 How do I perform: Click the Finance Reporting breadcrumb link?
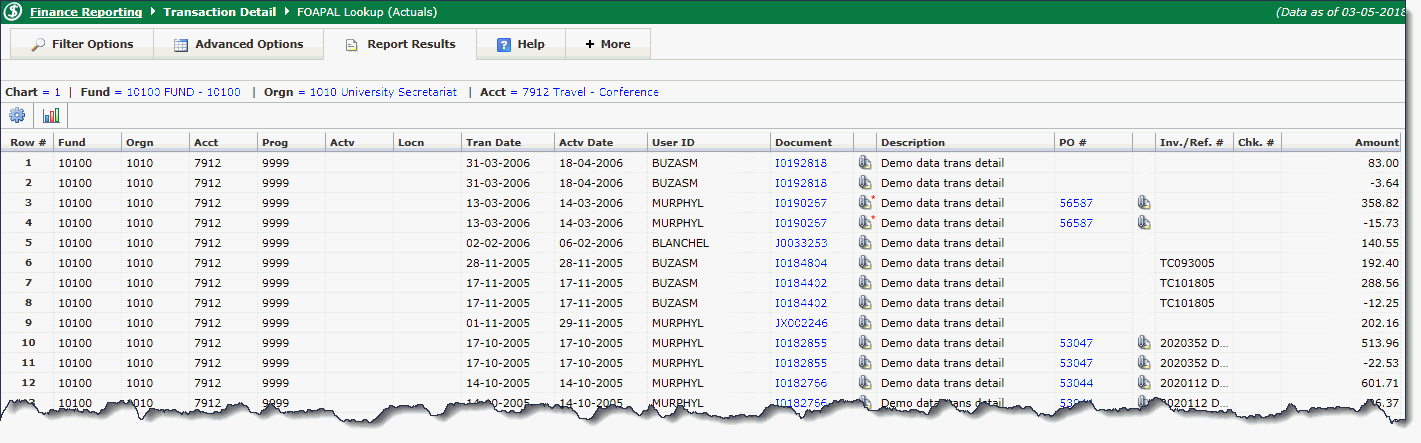(86, 13)
